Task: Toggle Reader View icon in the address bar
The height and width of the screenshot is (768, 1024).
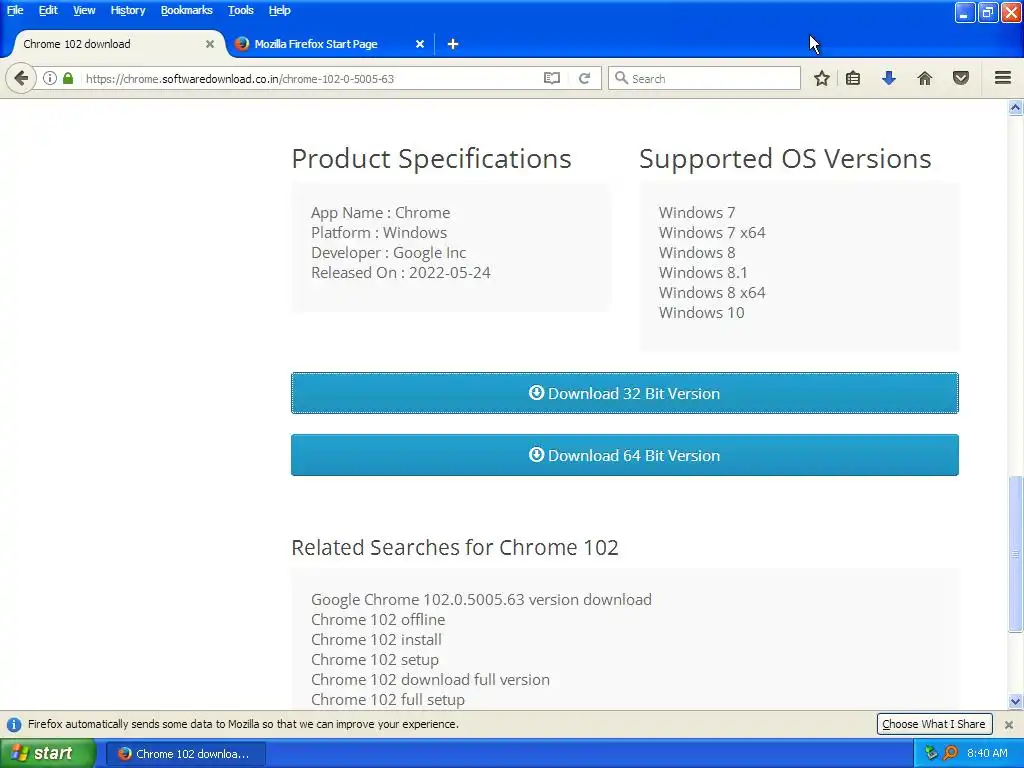Action: (x=552, y=78)
